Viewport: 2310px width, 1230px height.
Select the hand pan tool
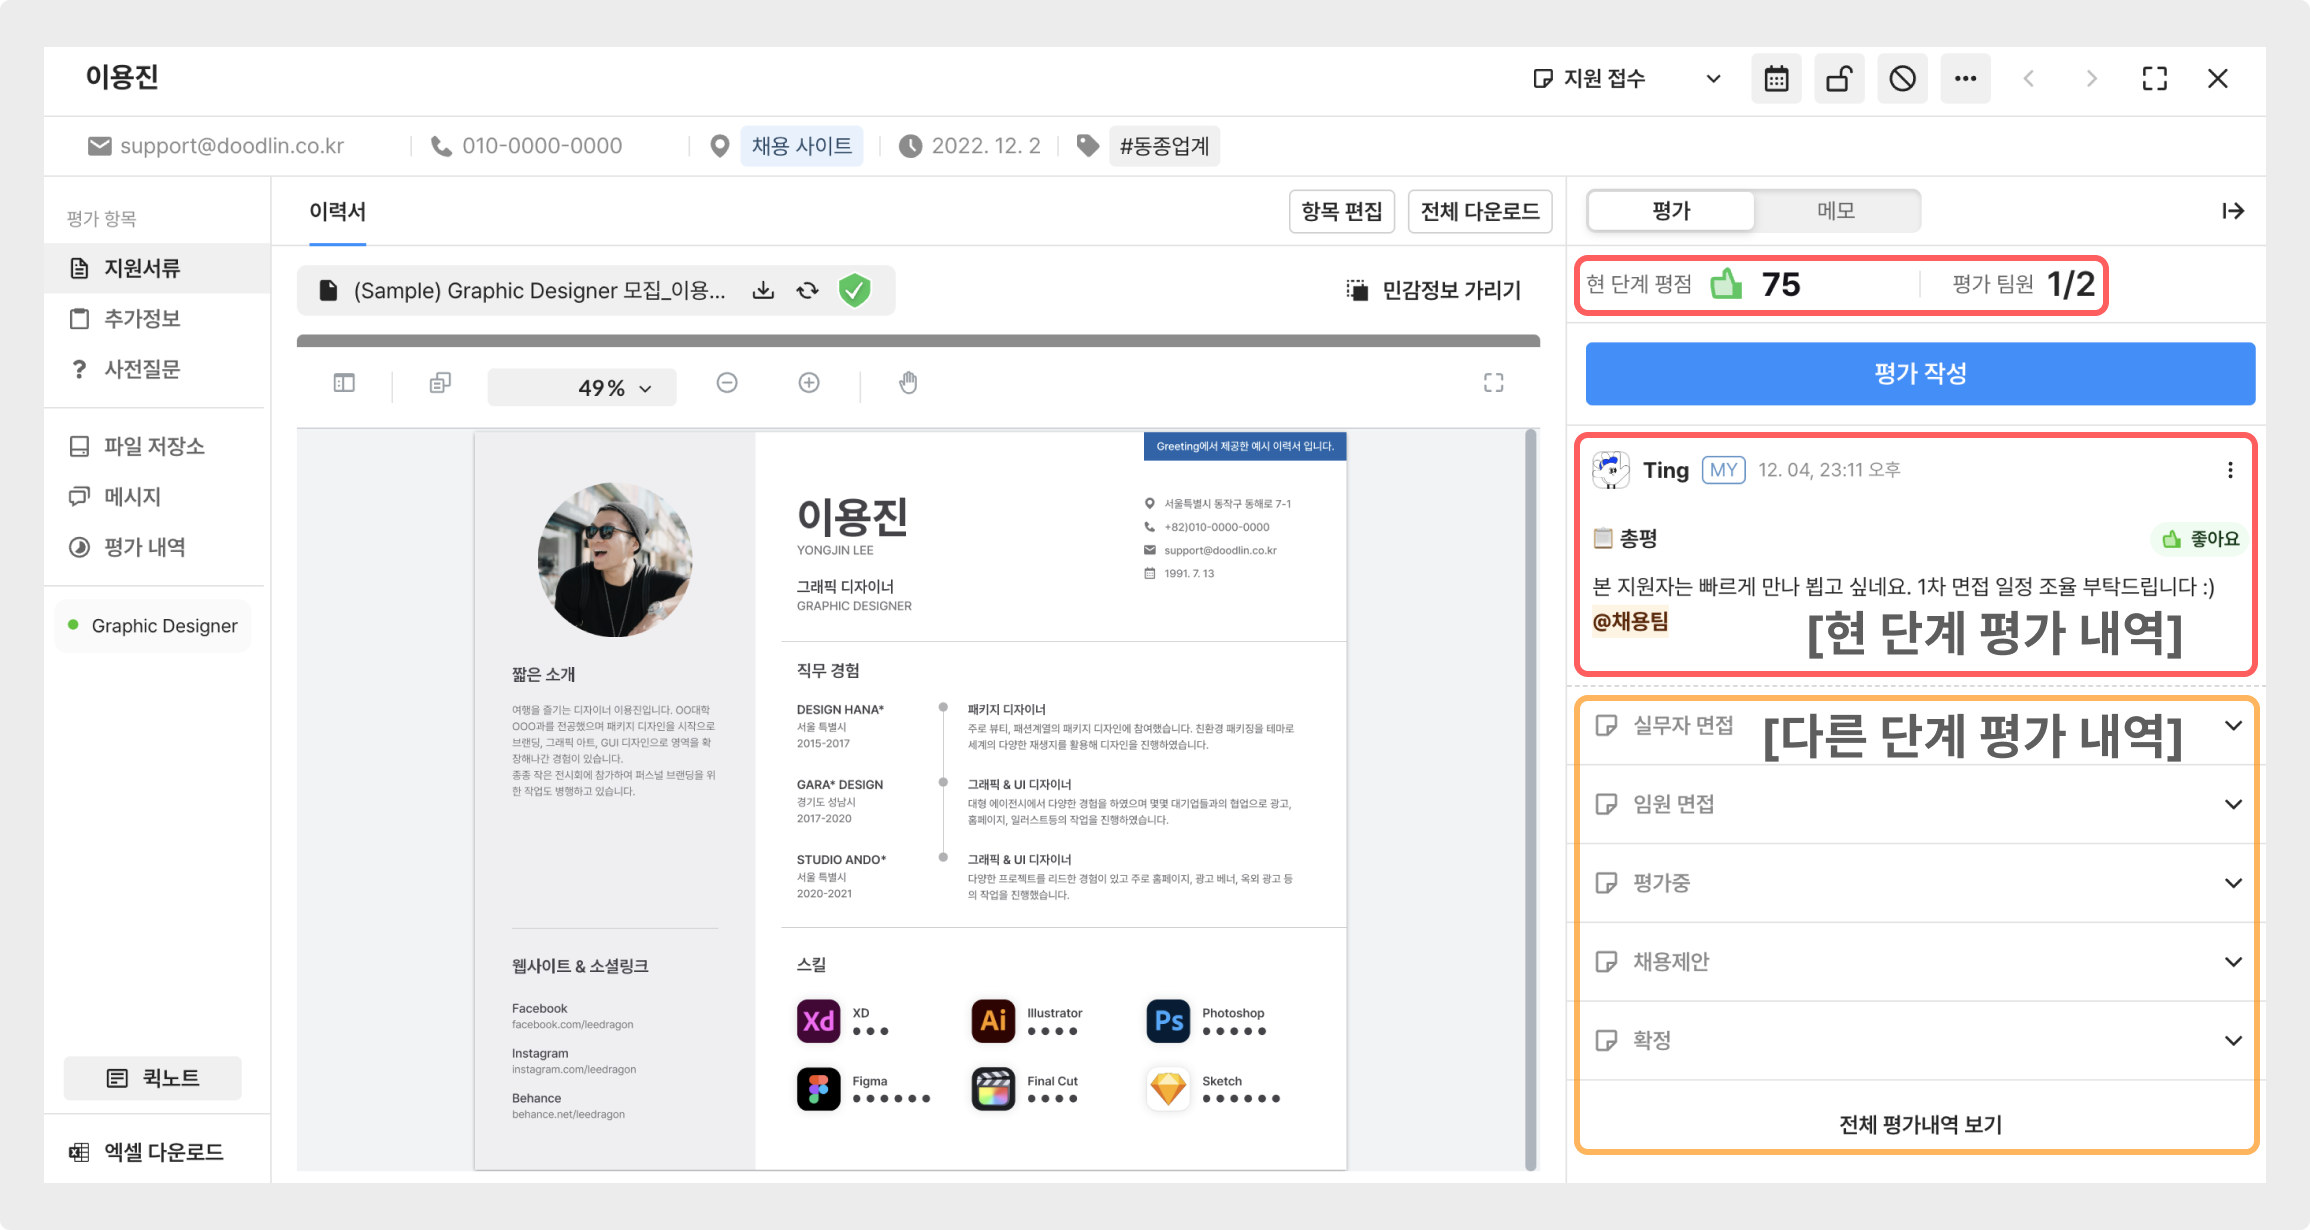(908, 383)
